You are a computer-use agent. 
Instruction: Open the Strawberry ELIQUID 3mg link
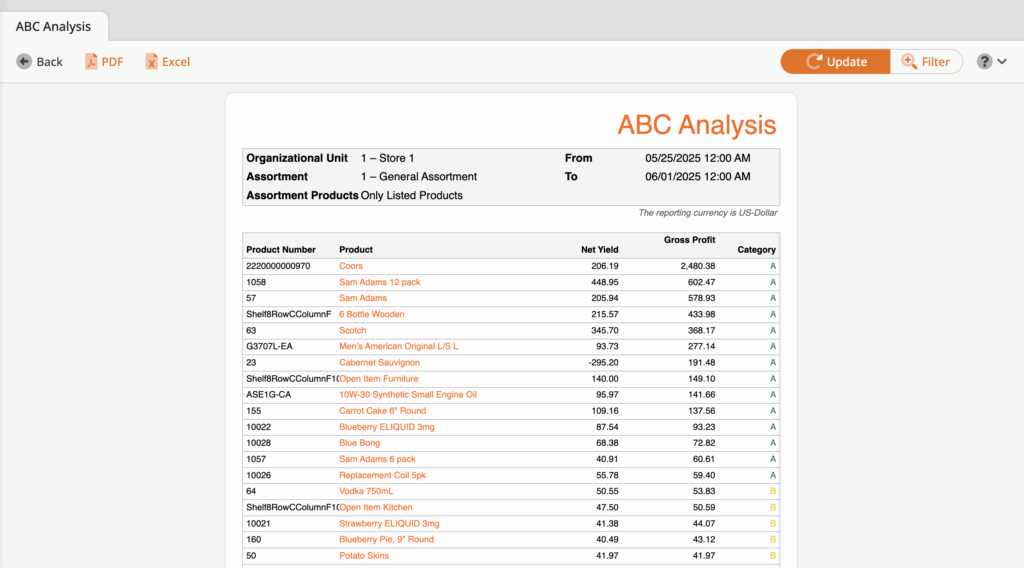[x=389, y=524]
